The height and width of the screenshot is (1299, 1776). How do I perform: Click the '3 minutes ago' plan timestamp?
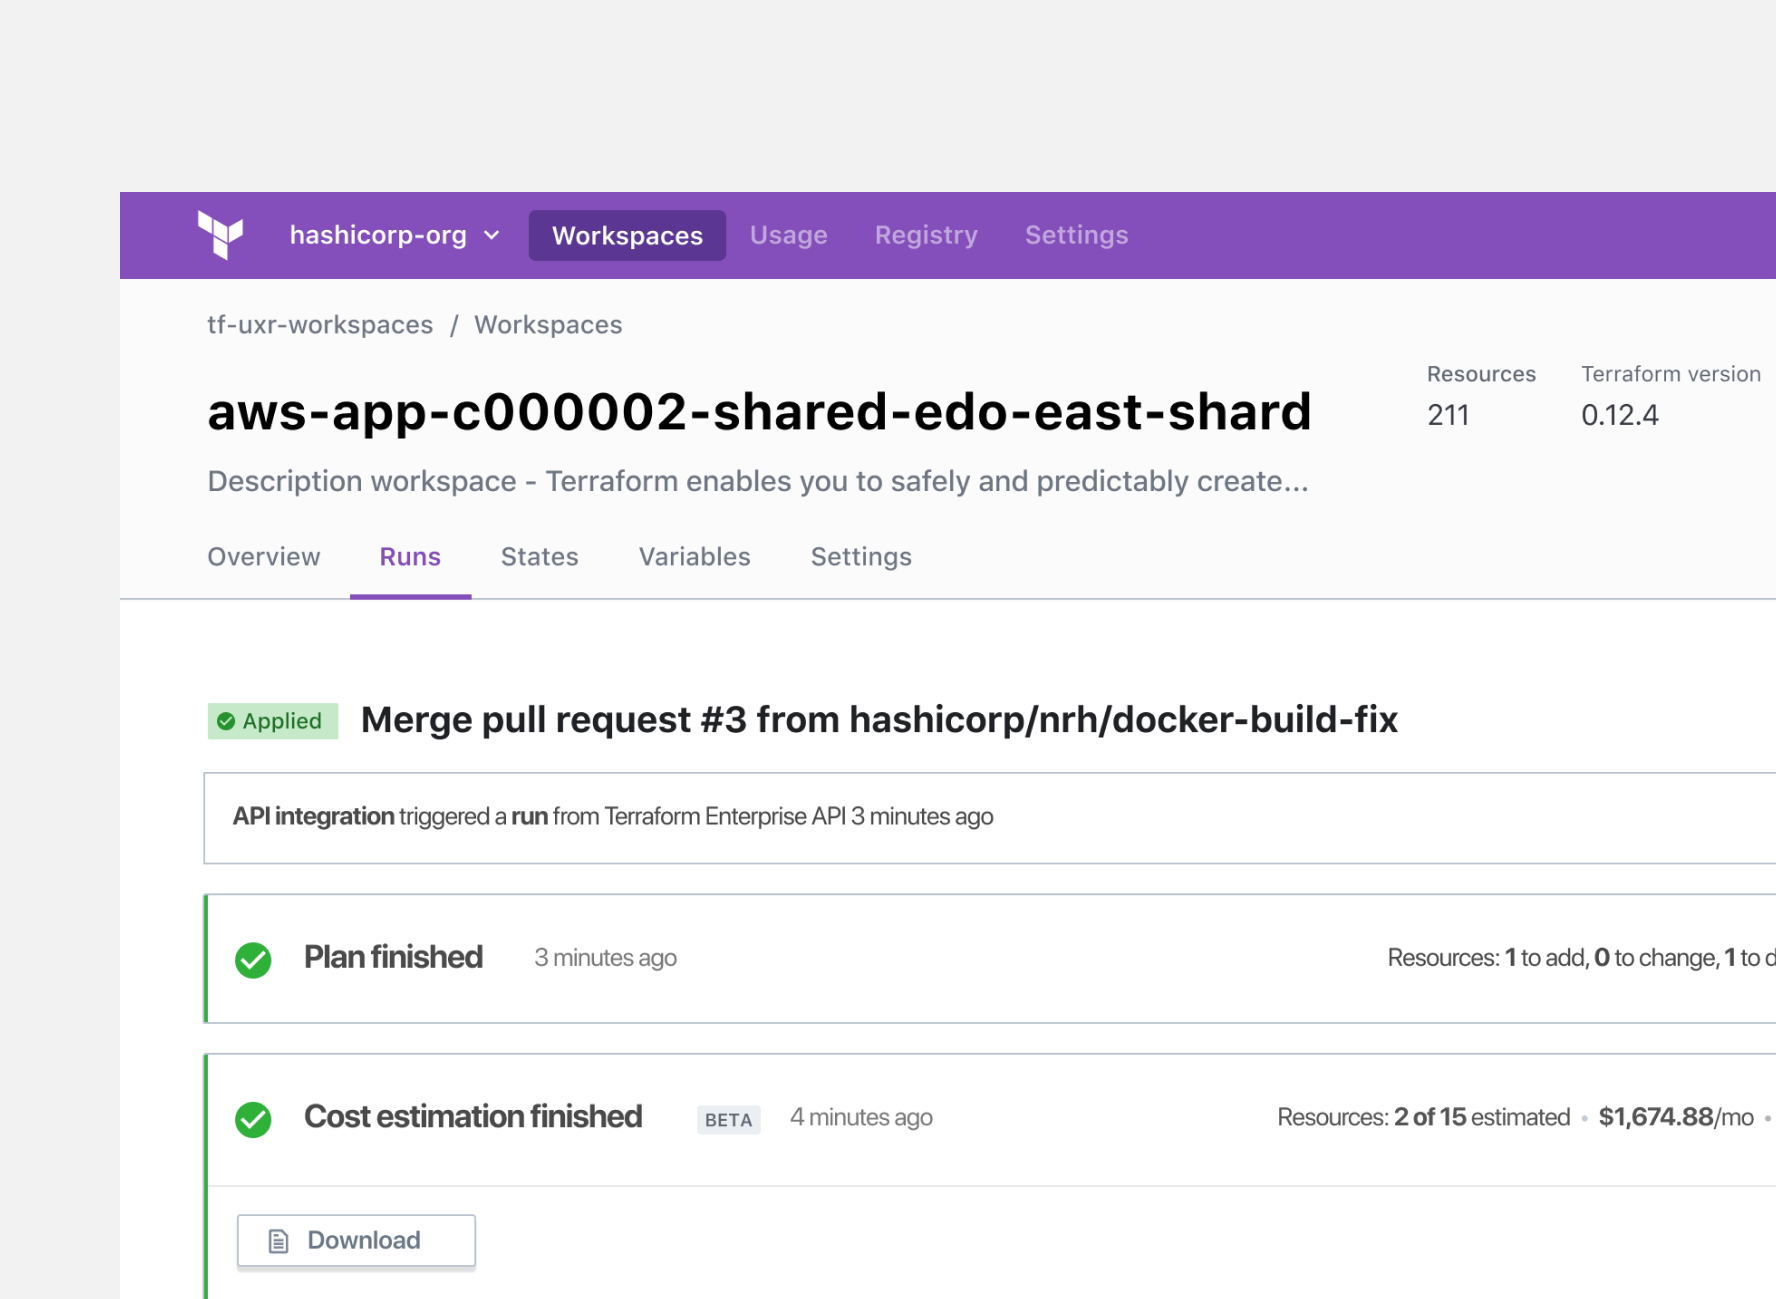(605, 958)
